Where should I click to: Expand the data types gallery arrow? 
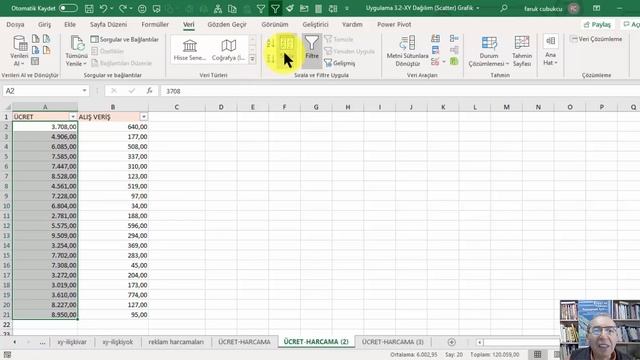[x=252, y=59]
